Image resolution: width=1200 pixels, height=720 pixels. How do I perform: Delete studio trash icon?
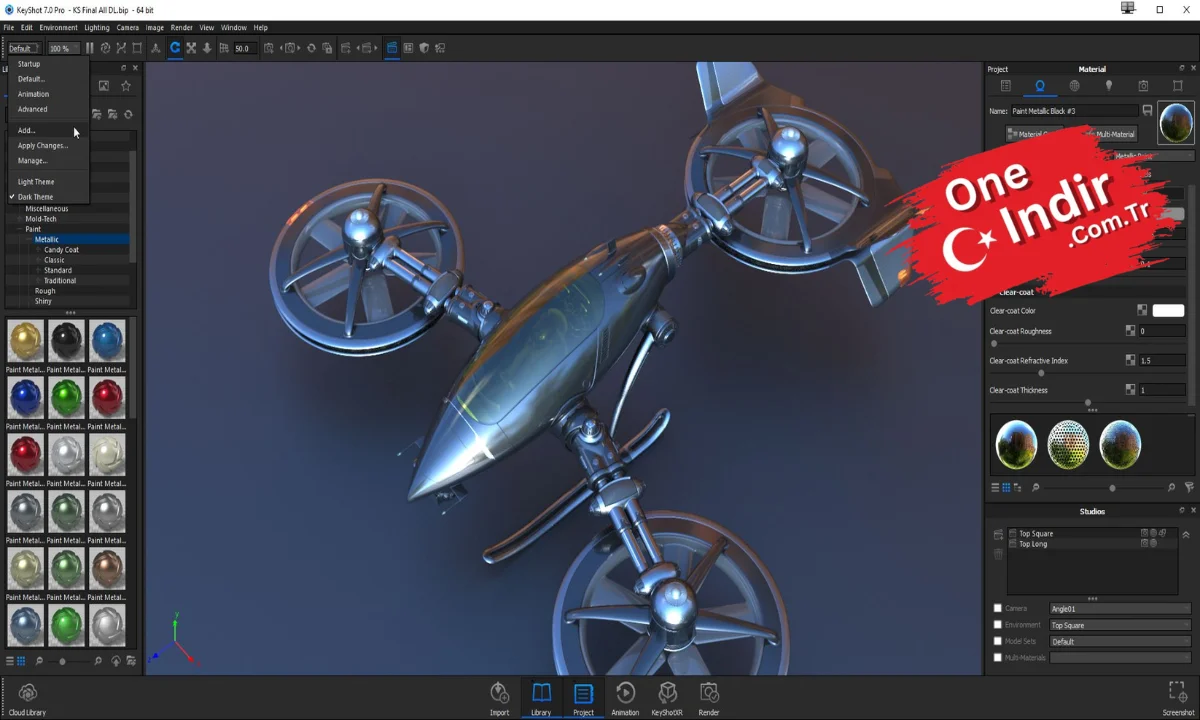998,553
